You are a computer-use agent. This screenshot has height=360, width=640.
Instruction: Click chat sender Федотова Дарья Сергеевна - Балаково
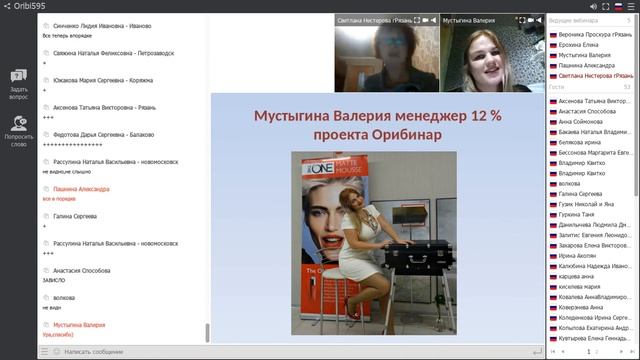pos(104,134)
